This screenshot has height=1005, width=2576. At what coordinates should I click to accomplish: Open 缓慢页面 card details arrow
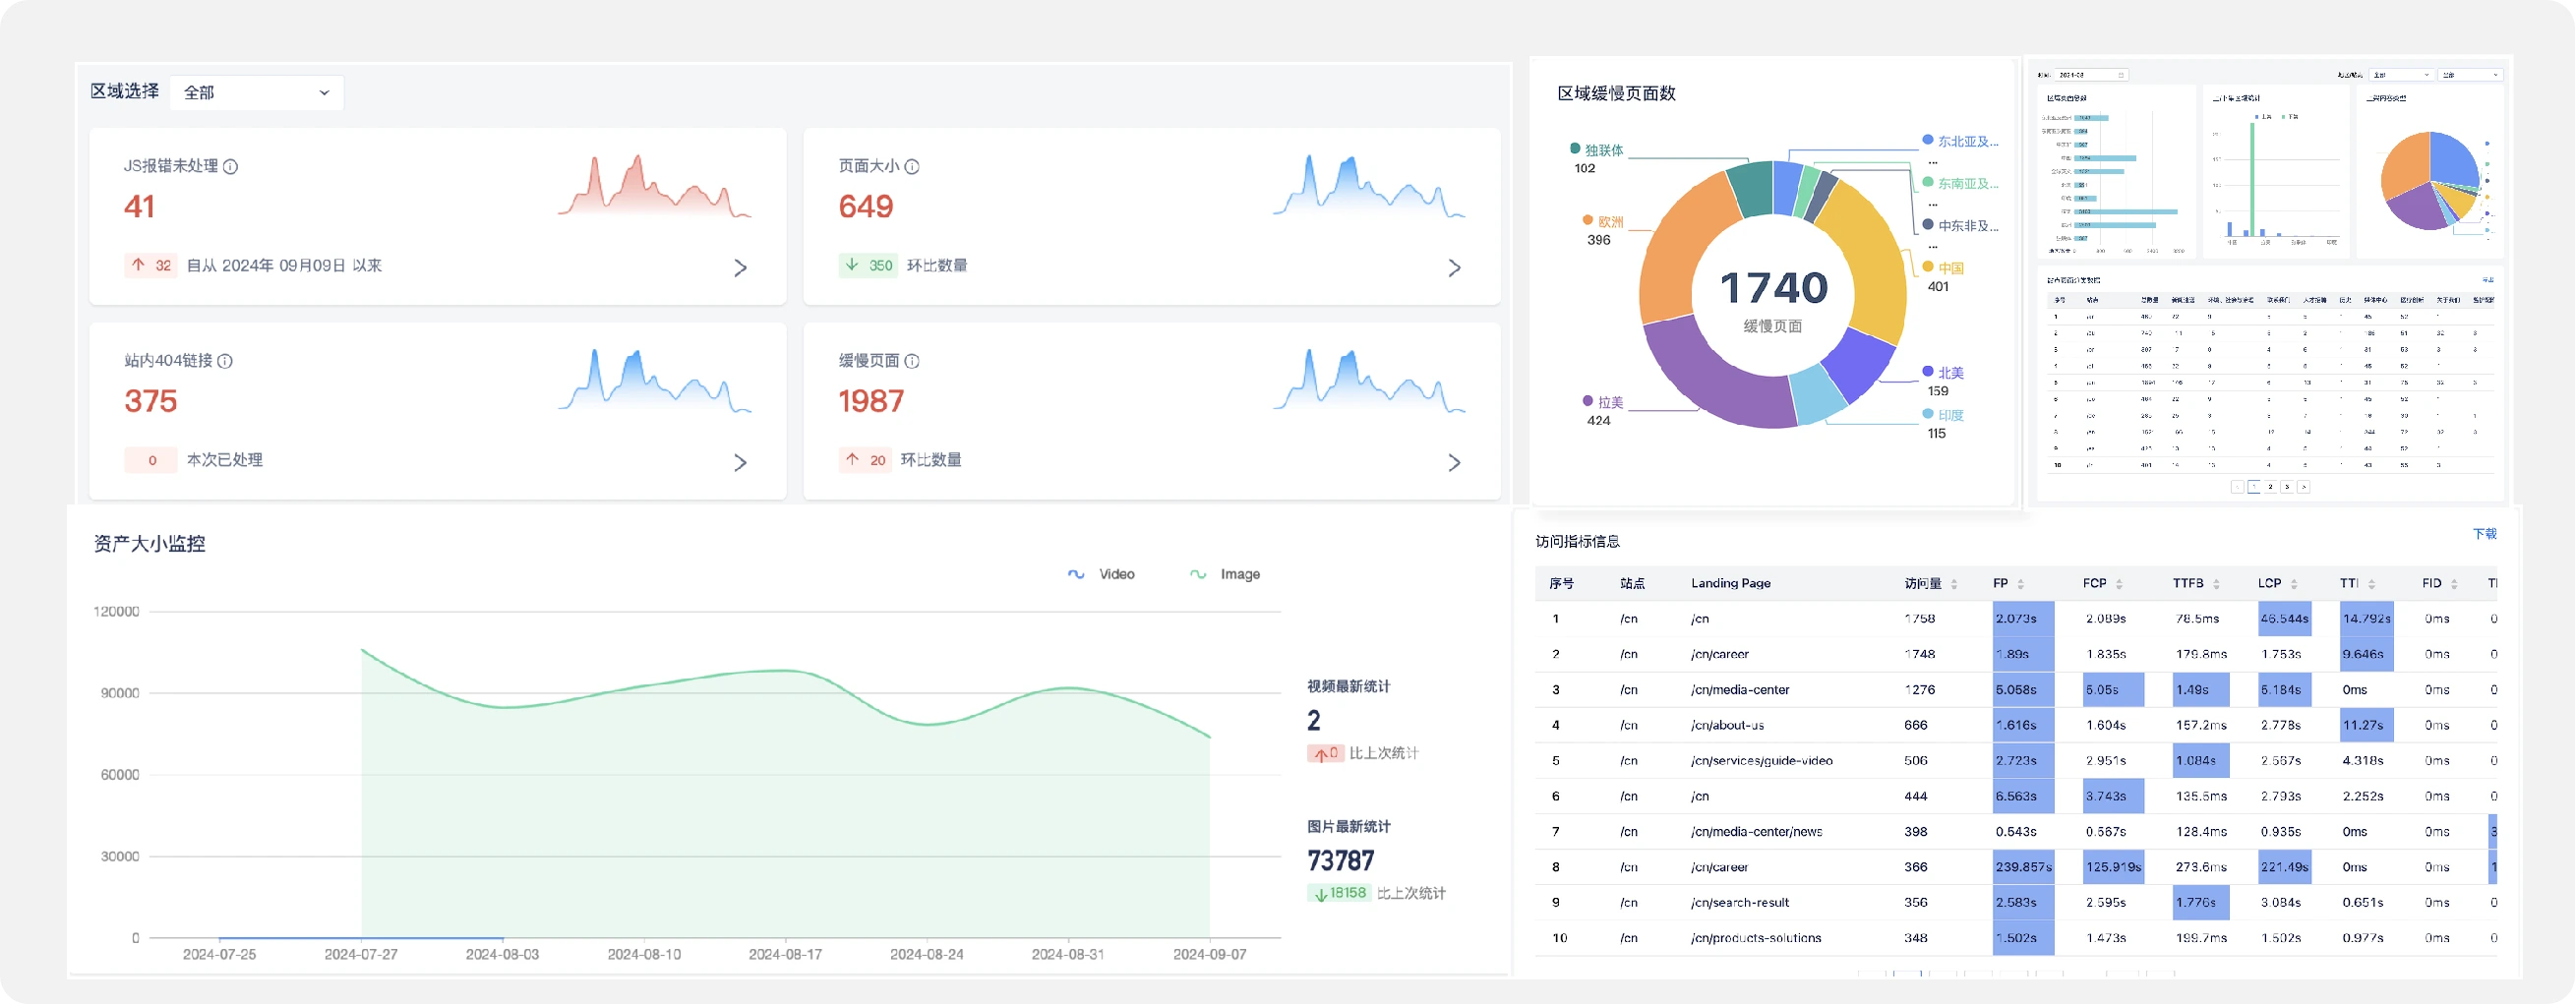pyautogui.click(x=1454, y=463)
